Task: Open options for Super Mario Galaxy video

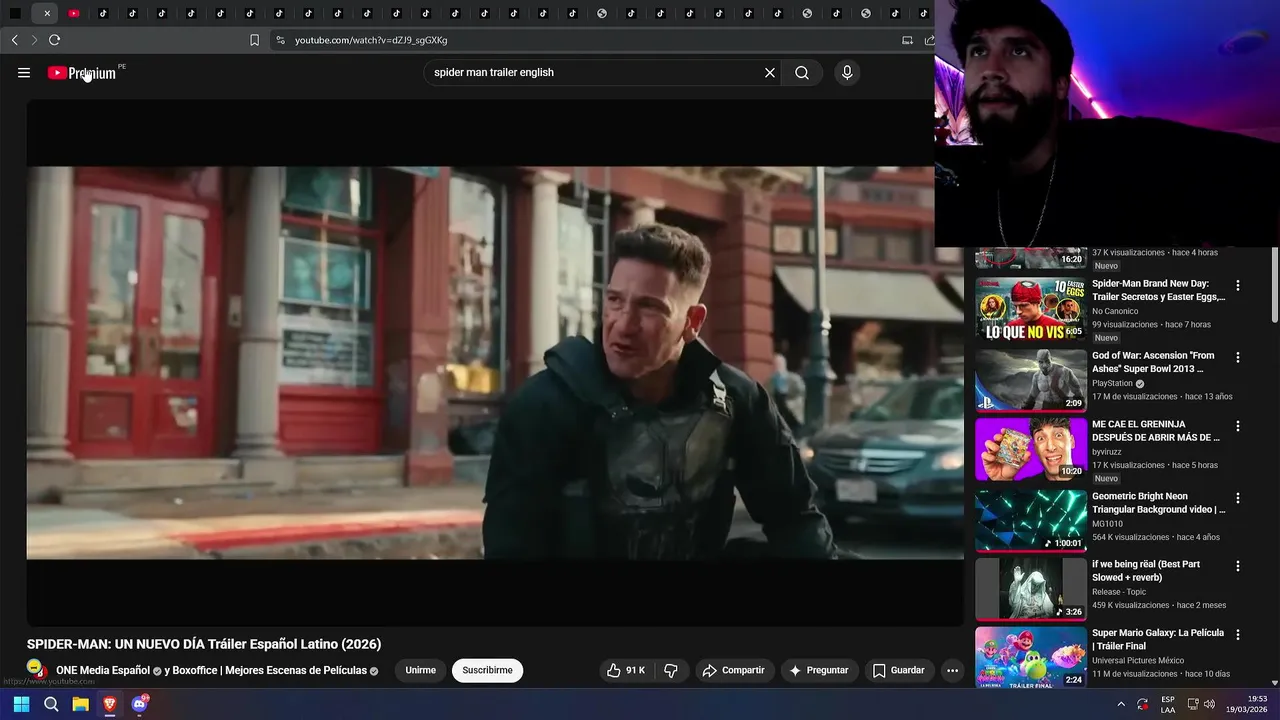Action: (x=1238, y=635)
